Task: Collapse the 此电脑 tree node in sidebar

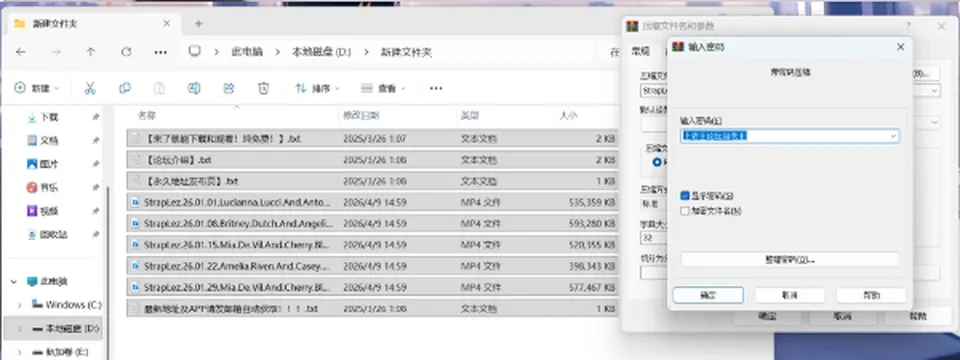Action: pos(14,282)
